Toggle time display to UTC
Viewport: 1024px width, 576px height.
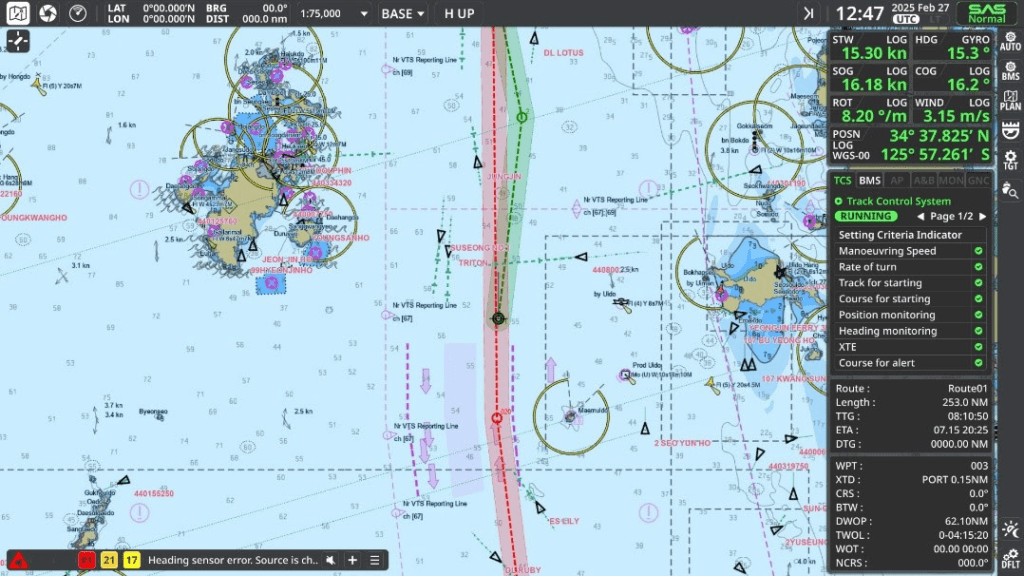[x=906, y=19]
